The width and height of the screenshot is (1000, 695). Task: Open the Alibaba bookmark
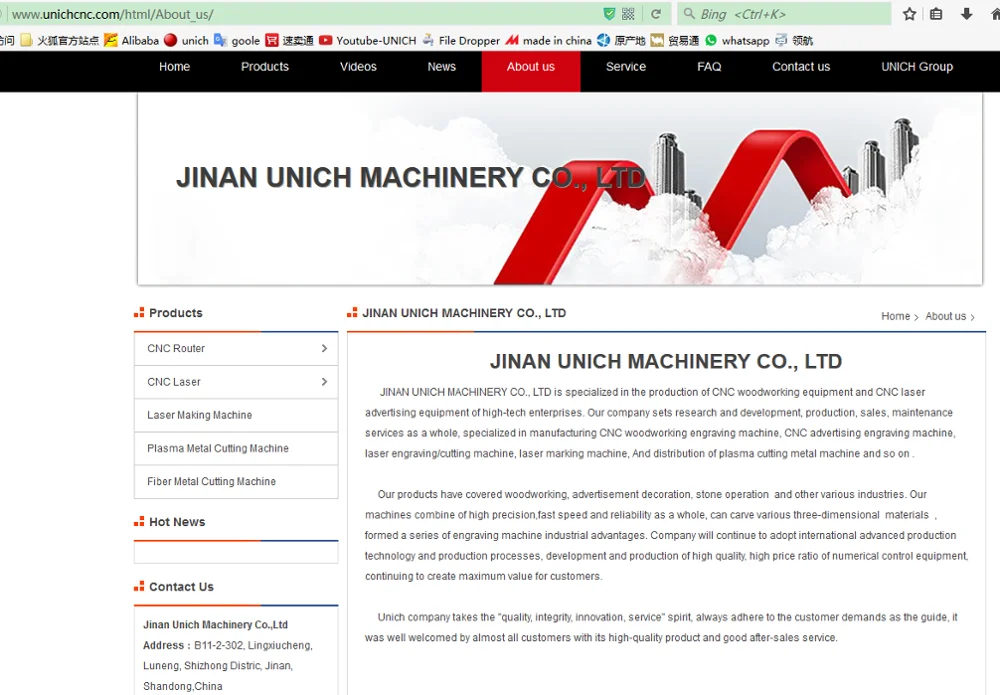tap(131, 41)
